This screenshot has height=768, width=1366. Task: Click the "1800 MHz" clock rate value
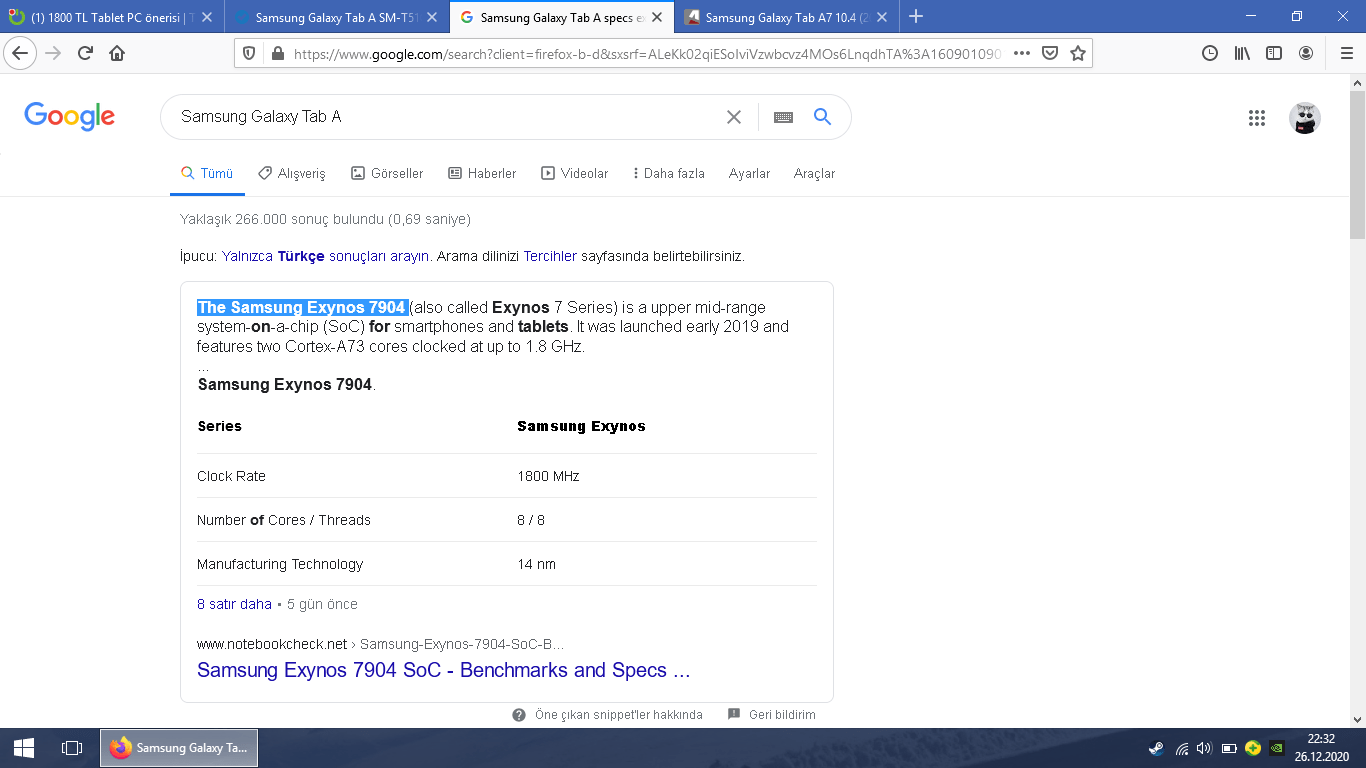548,476
